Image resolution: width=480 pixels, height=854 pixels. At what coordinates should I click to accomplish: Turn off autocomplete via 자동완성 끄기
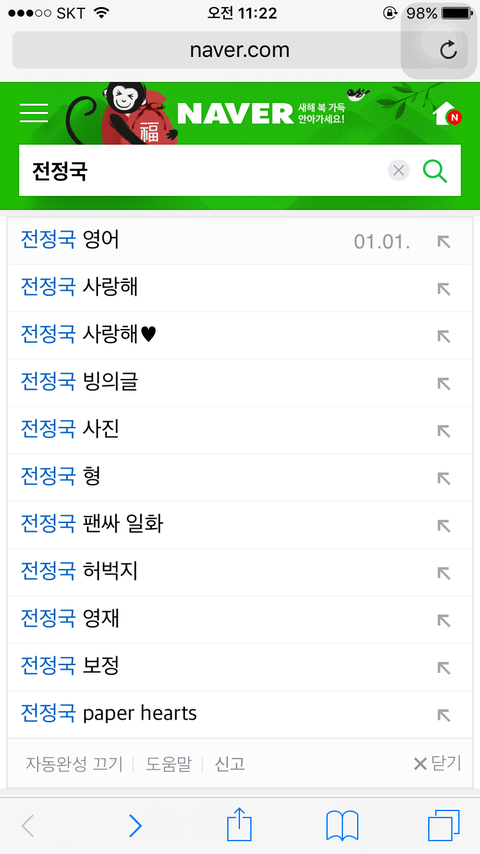[x=74, y=764]
